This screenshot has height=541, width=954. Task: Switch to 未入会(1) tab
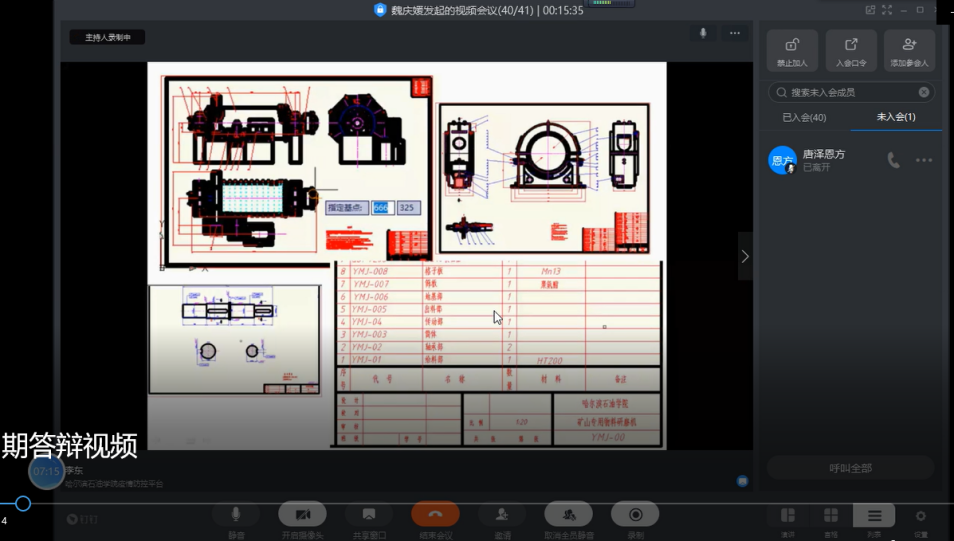click(896, 117)
